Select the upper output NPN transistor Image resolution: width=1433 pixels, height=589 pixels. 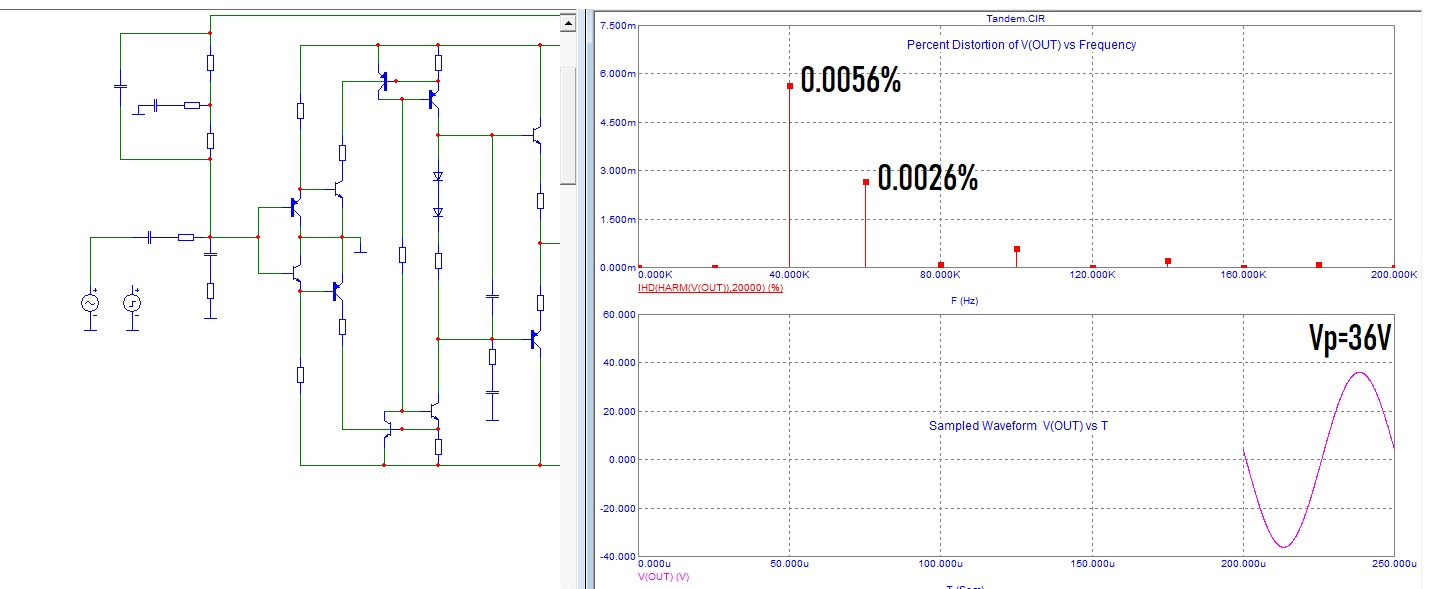537,136
